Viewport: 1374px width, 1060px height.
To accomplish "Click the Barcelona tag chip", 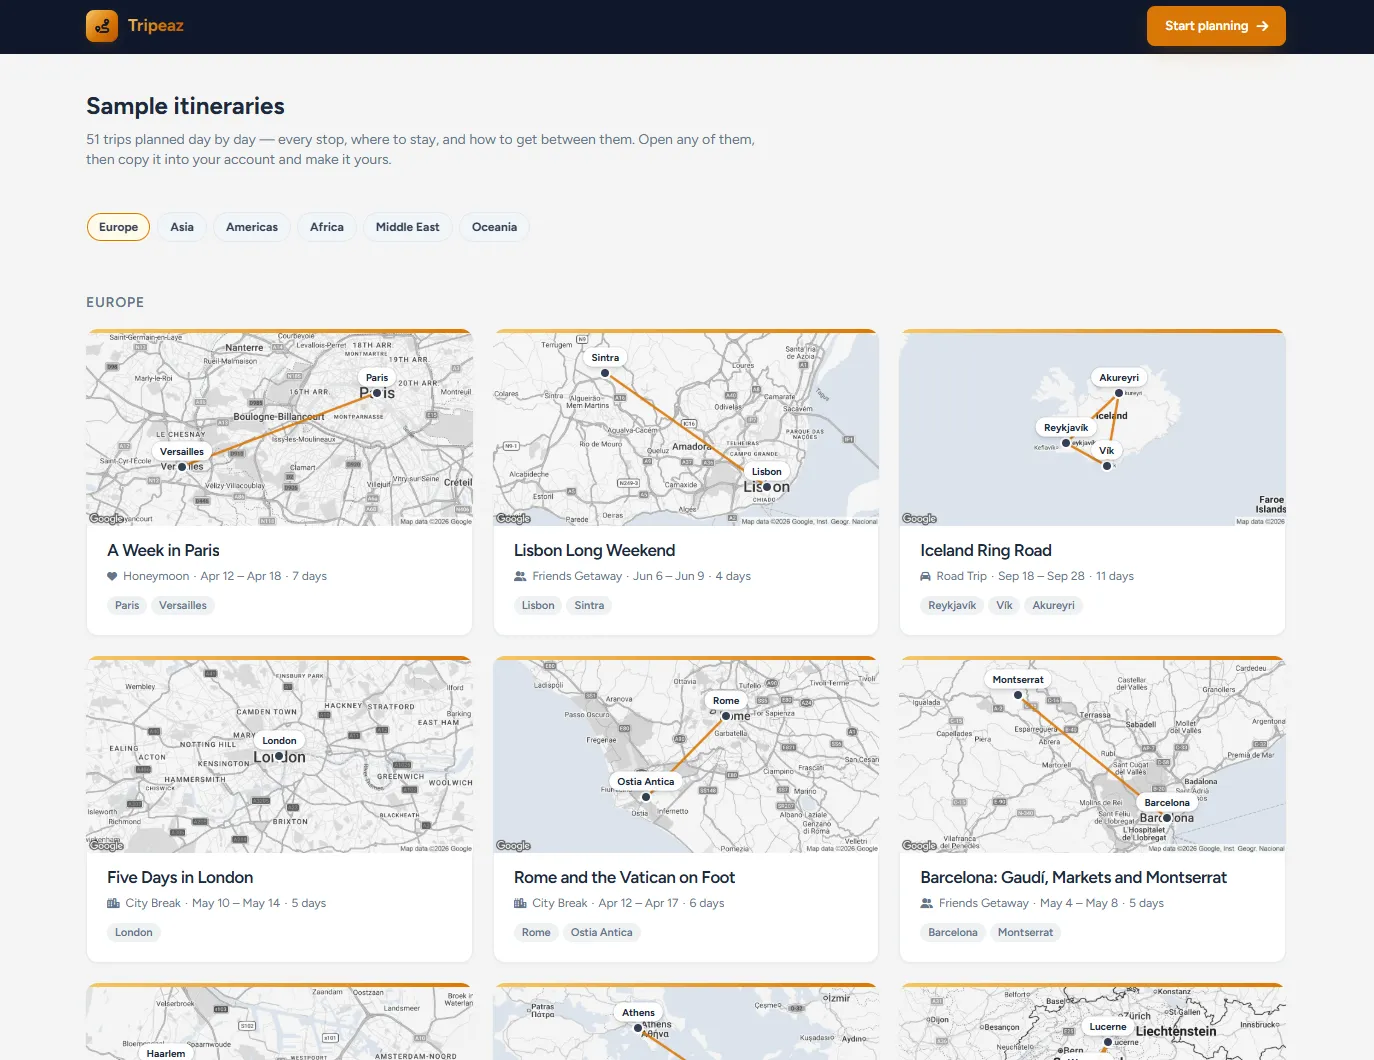I will pos(953,932).
